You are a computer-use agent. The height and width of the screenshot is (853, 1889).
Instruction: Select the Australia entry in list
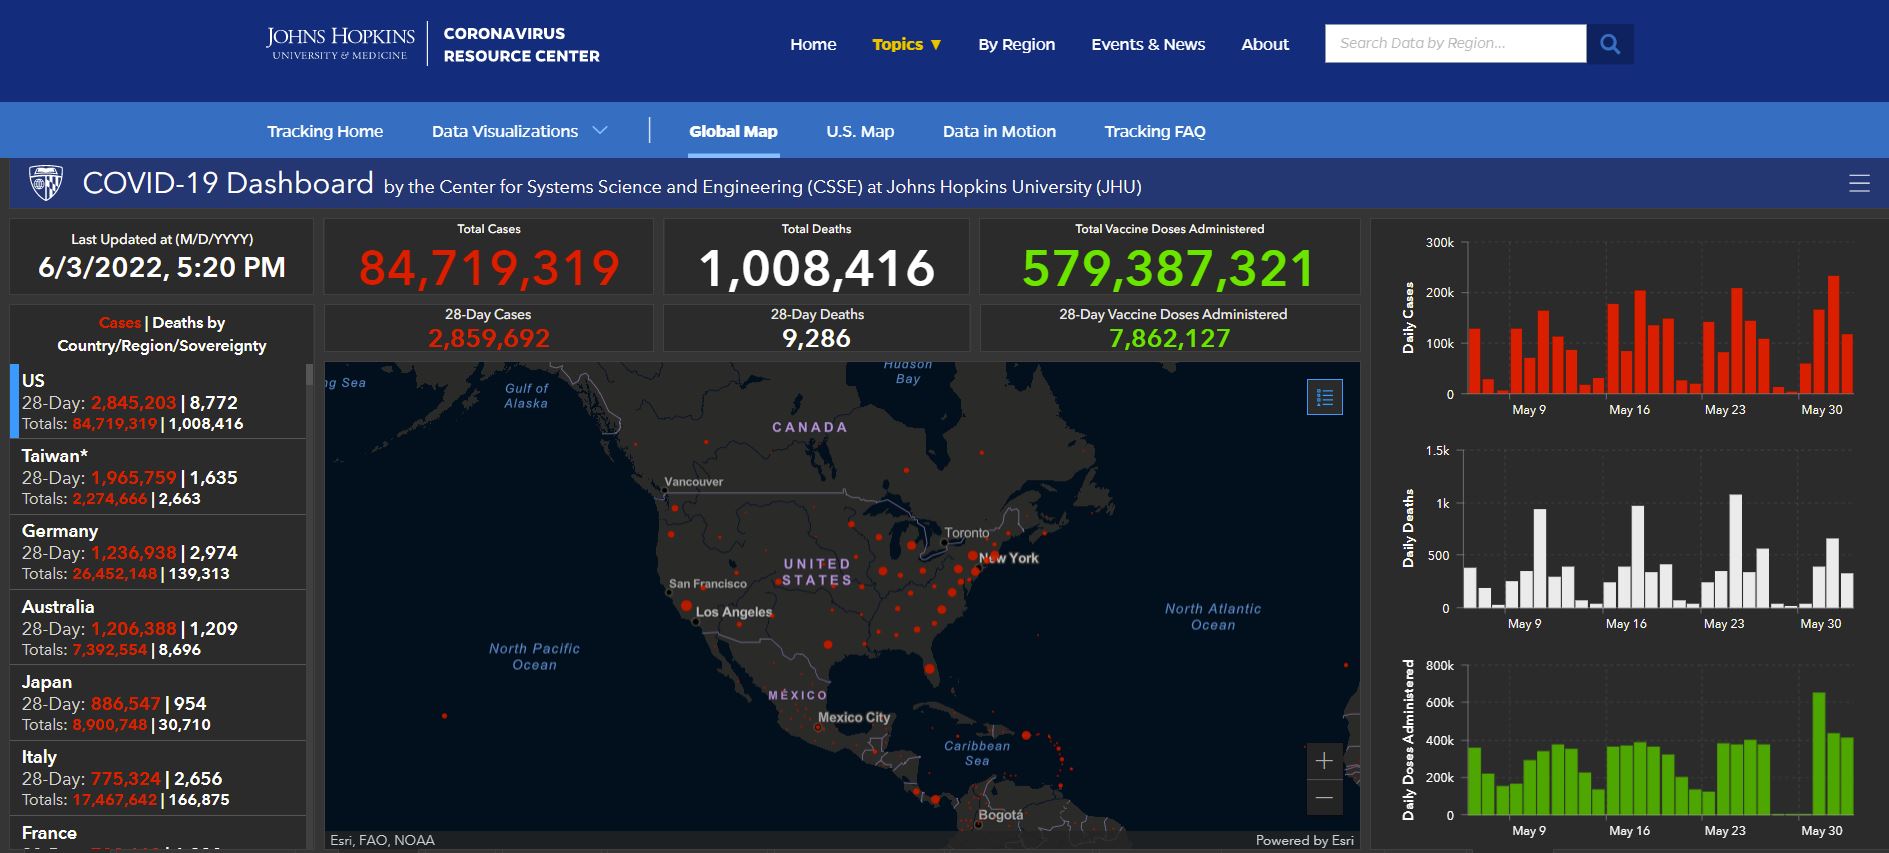[158, 628]
